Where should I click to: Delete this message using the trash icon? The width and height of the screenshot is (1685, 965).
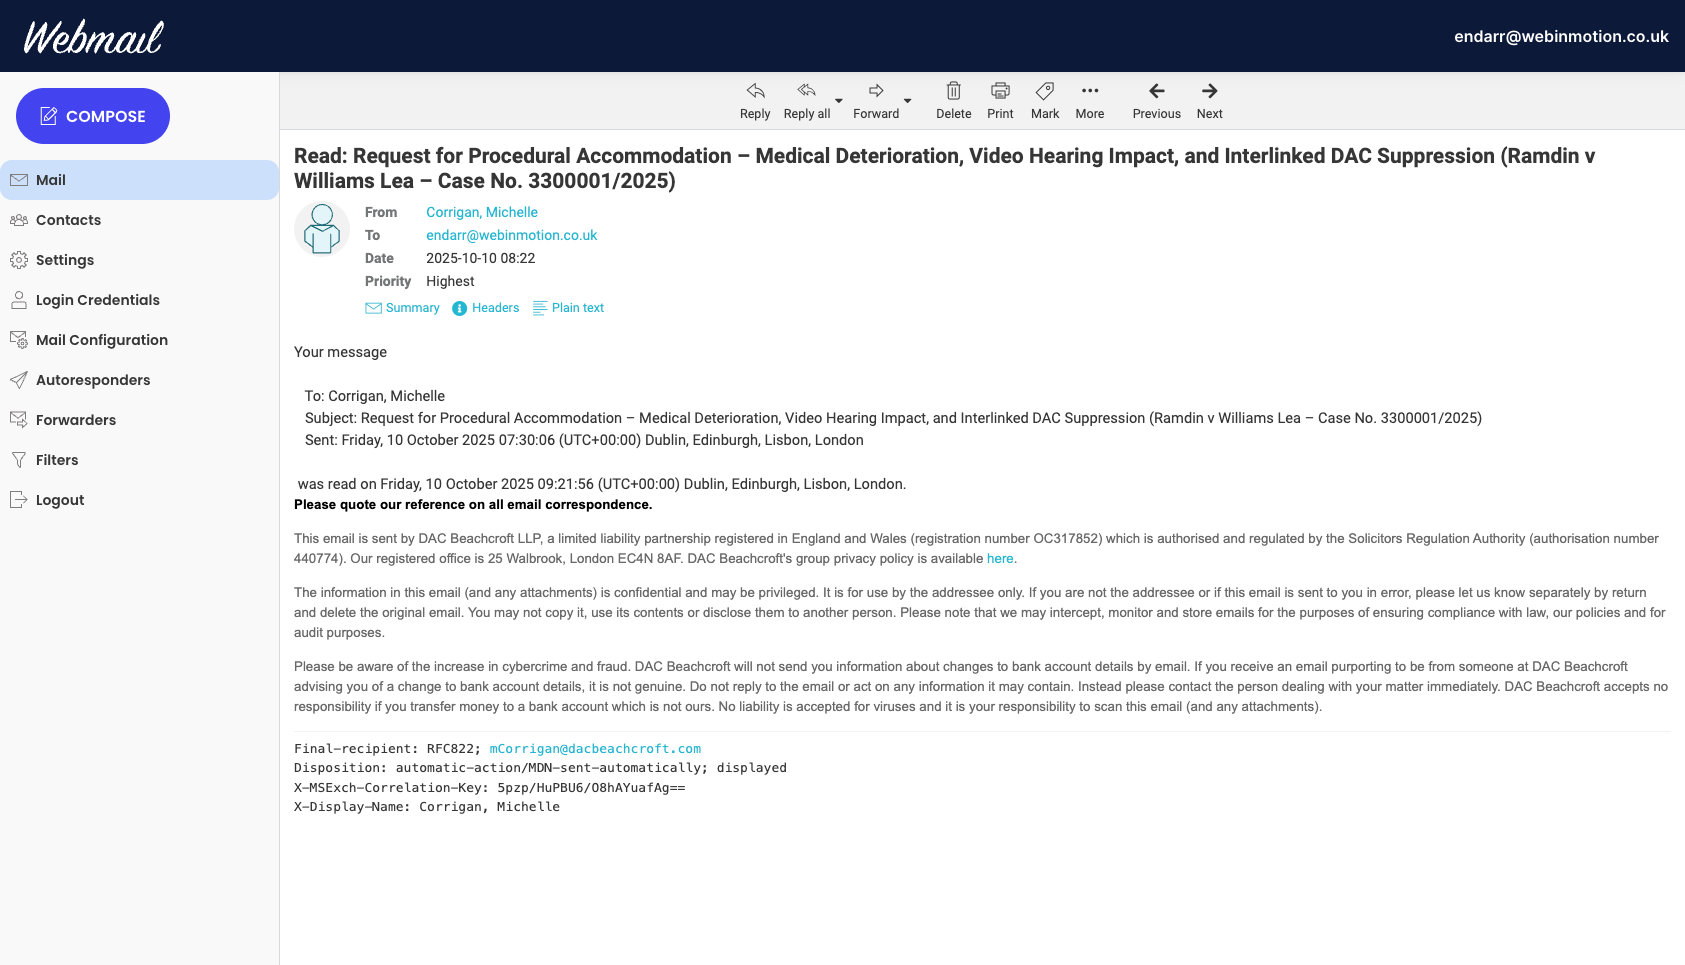(x=953, y=90)
